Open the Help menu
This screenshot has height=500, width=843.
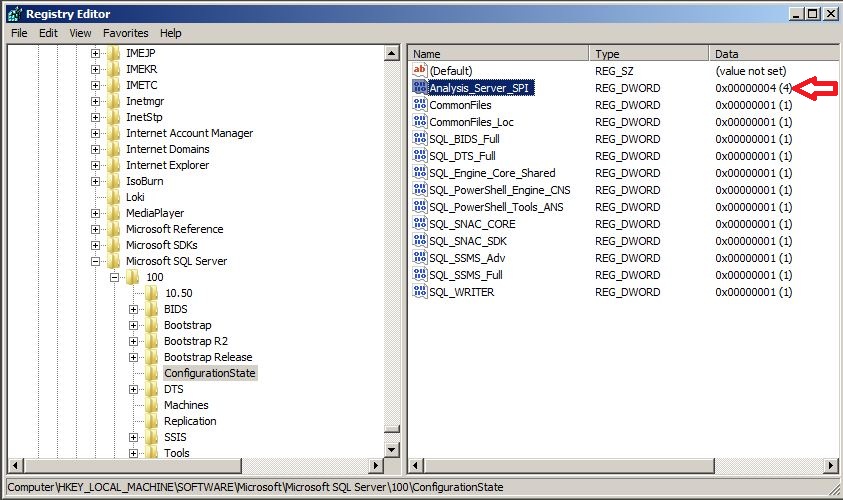(170, 33)
